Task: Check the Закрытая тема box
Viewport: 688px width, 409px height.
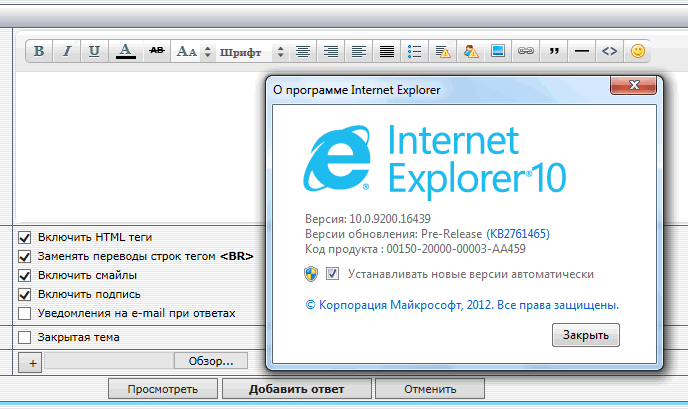Action: click(x=25, y=337)
